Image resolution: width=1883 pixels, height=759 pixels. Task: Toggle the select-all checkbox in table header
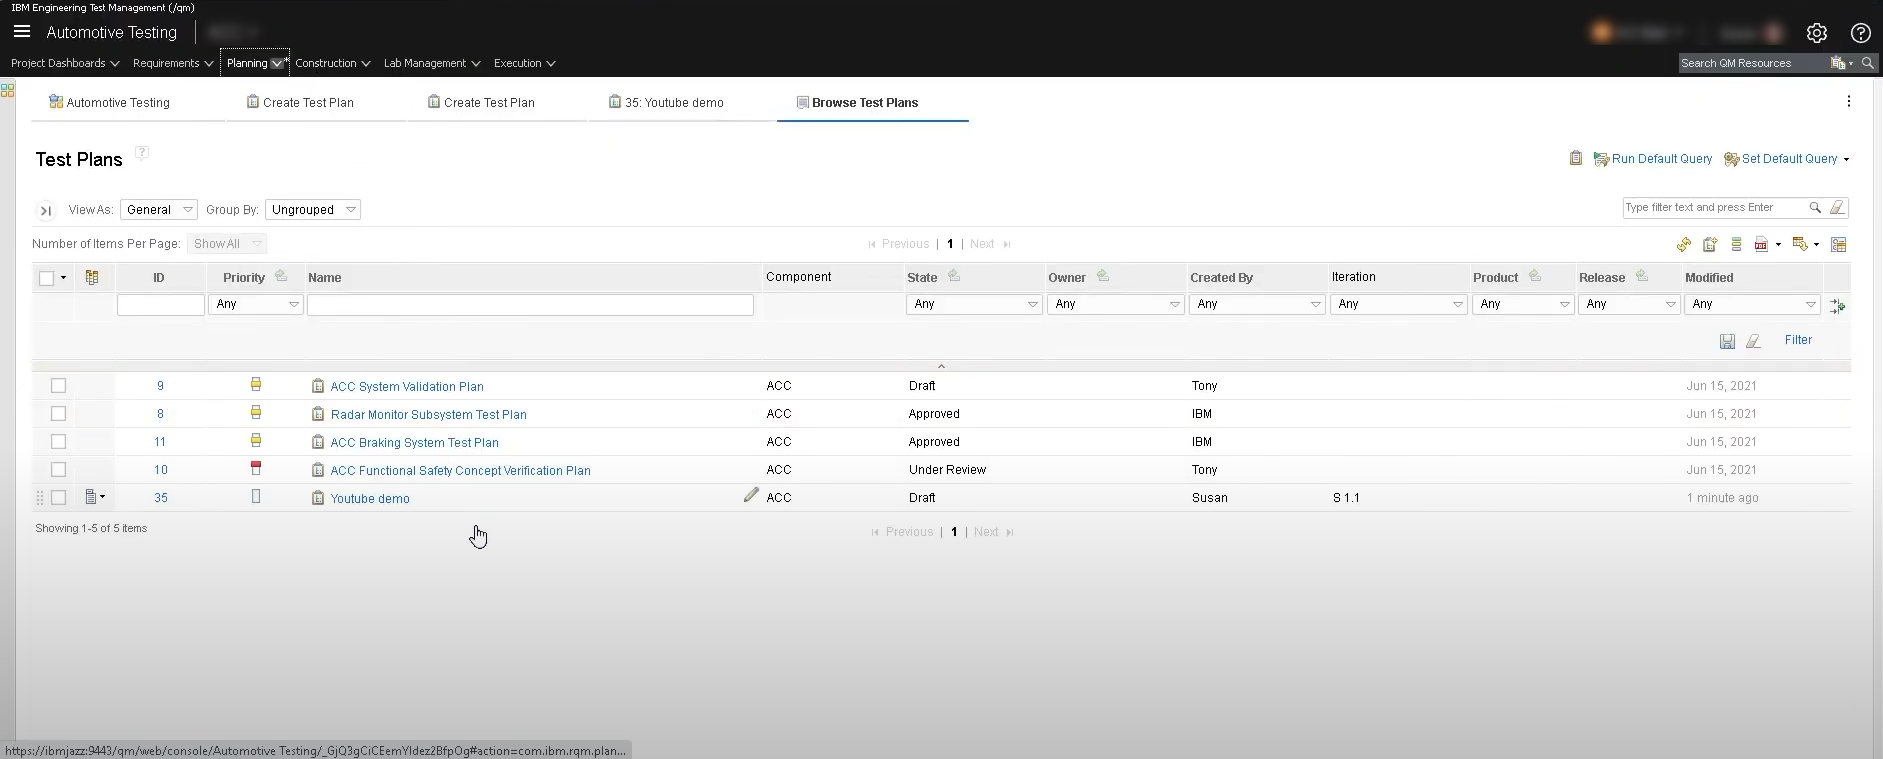tap(46, 278)
